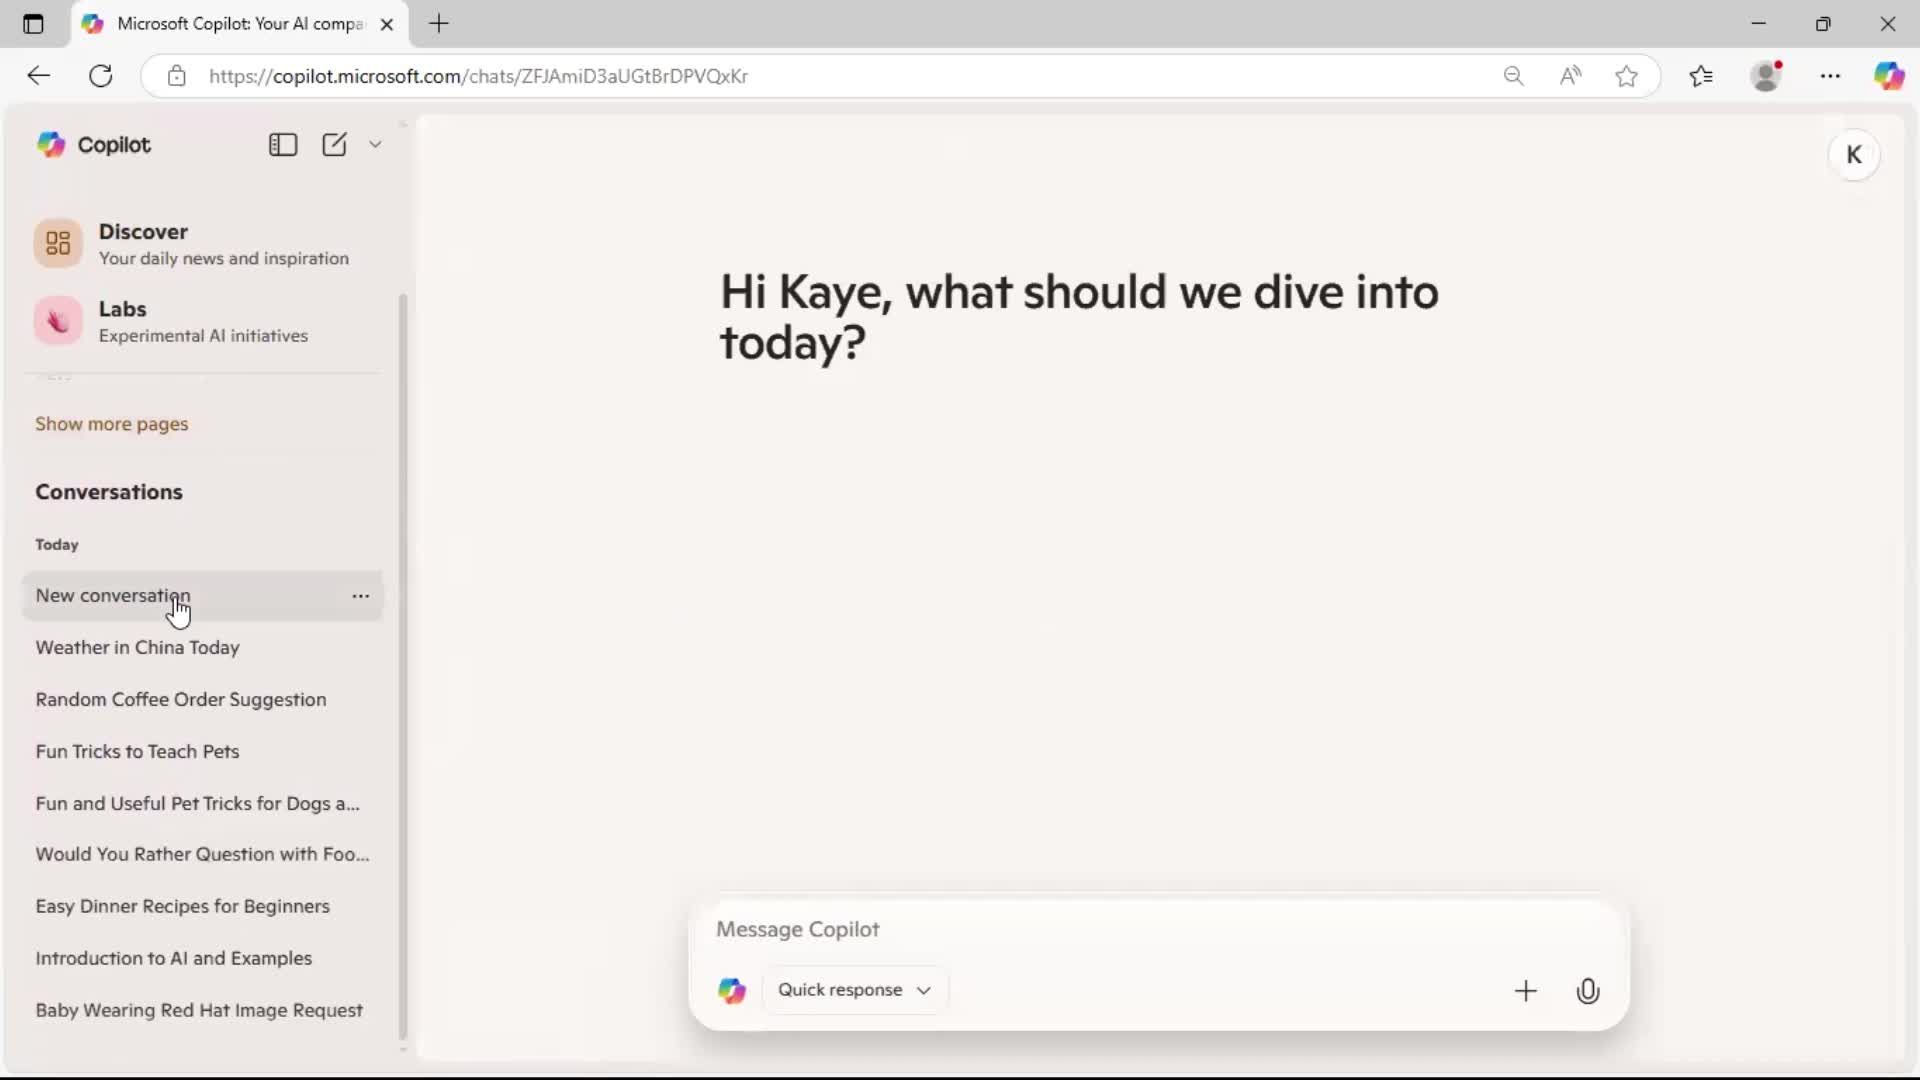Image resolution: width=1920 pixels, height=1080 pixels.
Task: Open Easy Dinner Recipes for Beginners conversation
Action: [x=202, y=907]
